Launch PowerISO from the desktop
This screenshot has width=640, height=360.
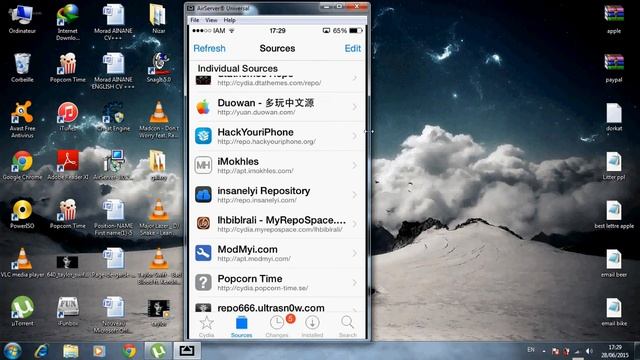[22, 214]
